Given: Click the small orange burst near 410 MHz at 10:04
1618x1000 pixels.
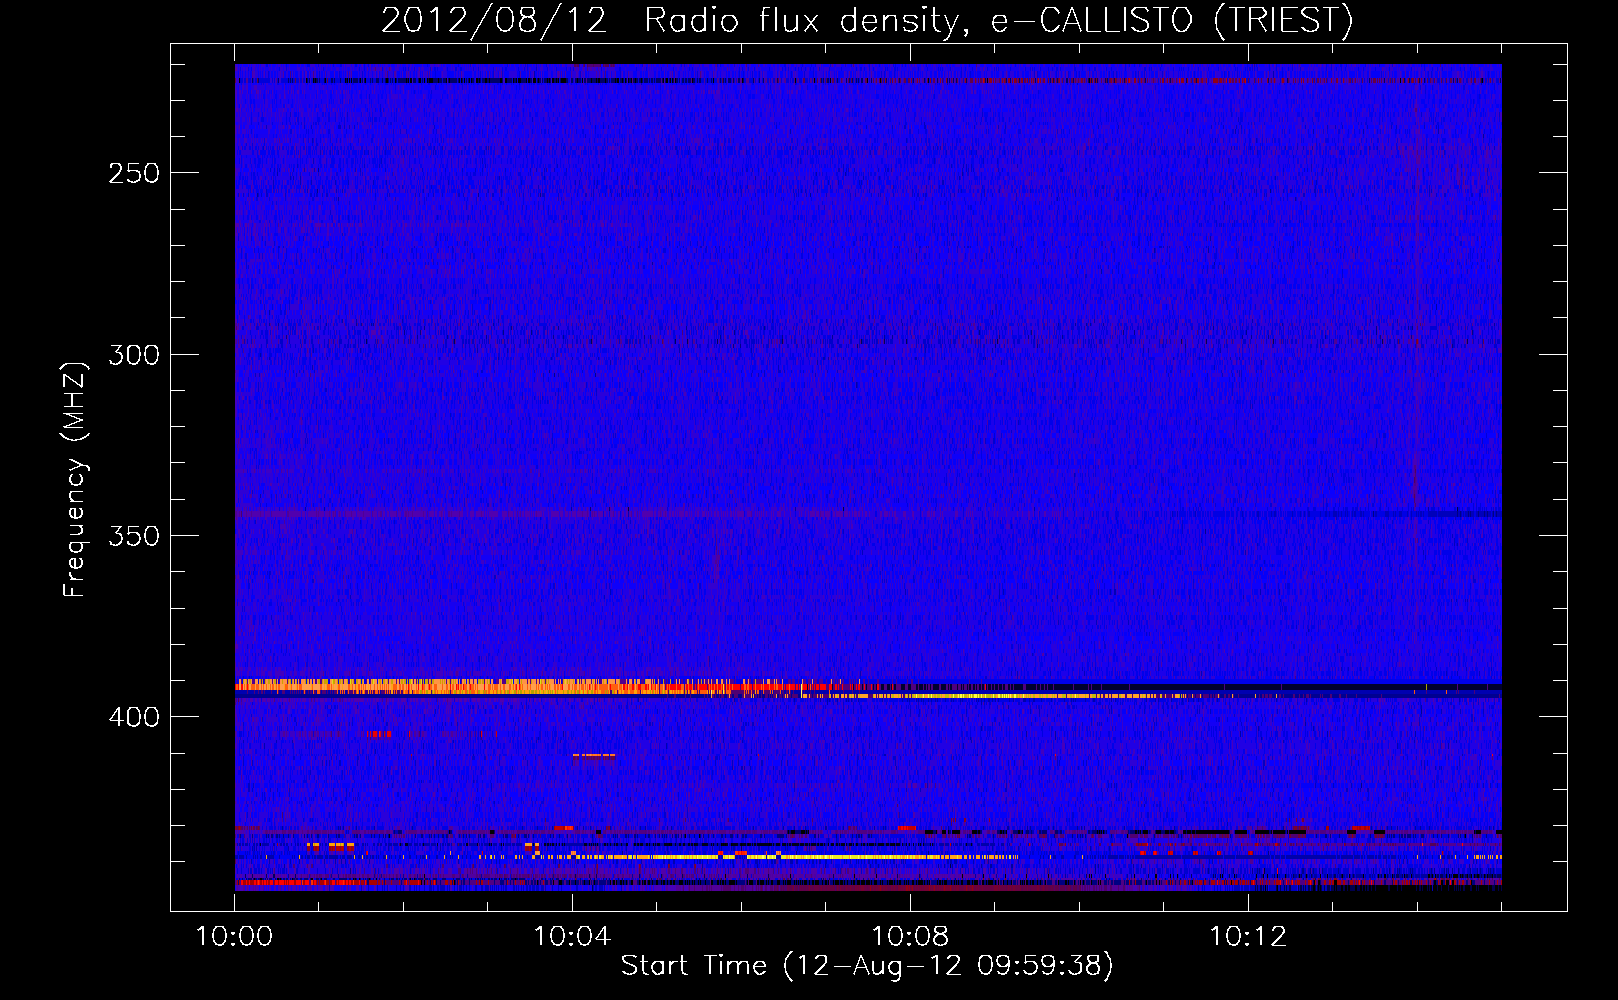Looking at the screenshot, I should pos(594,755).
